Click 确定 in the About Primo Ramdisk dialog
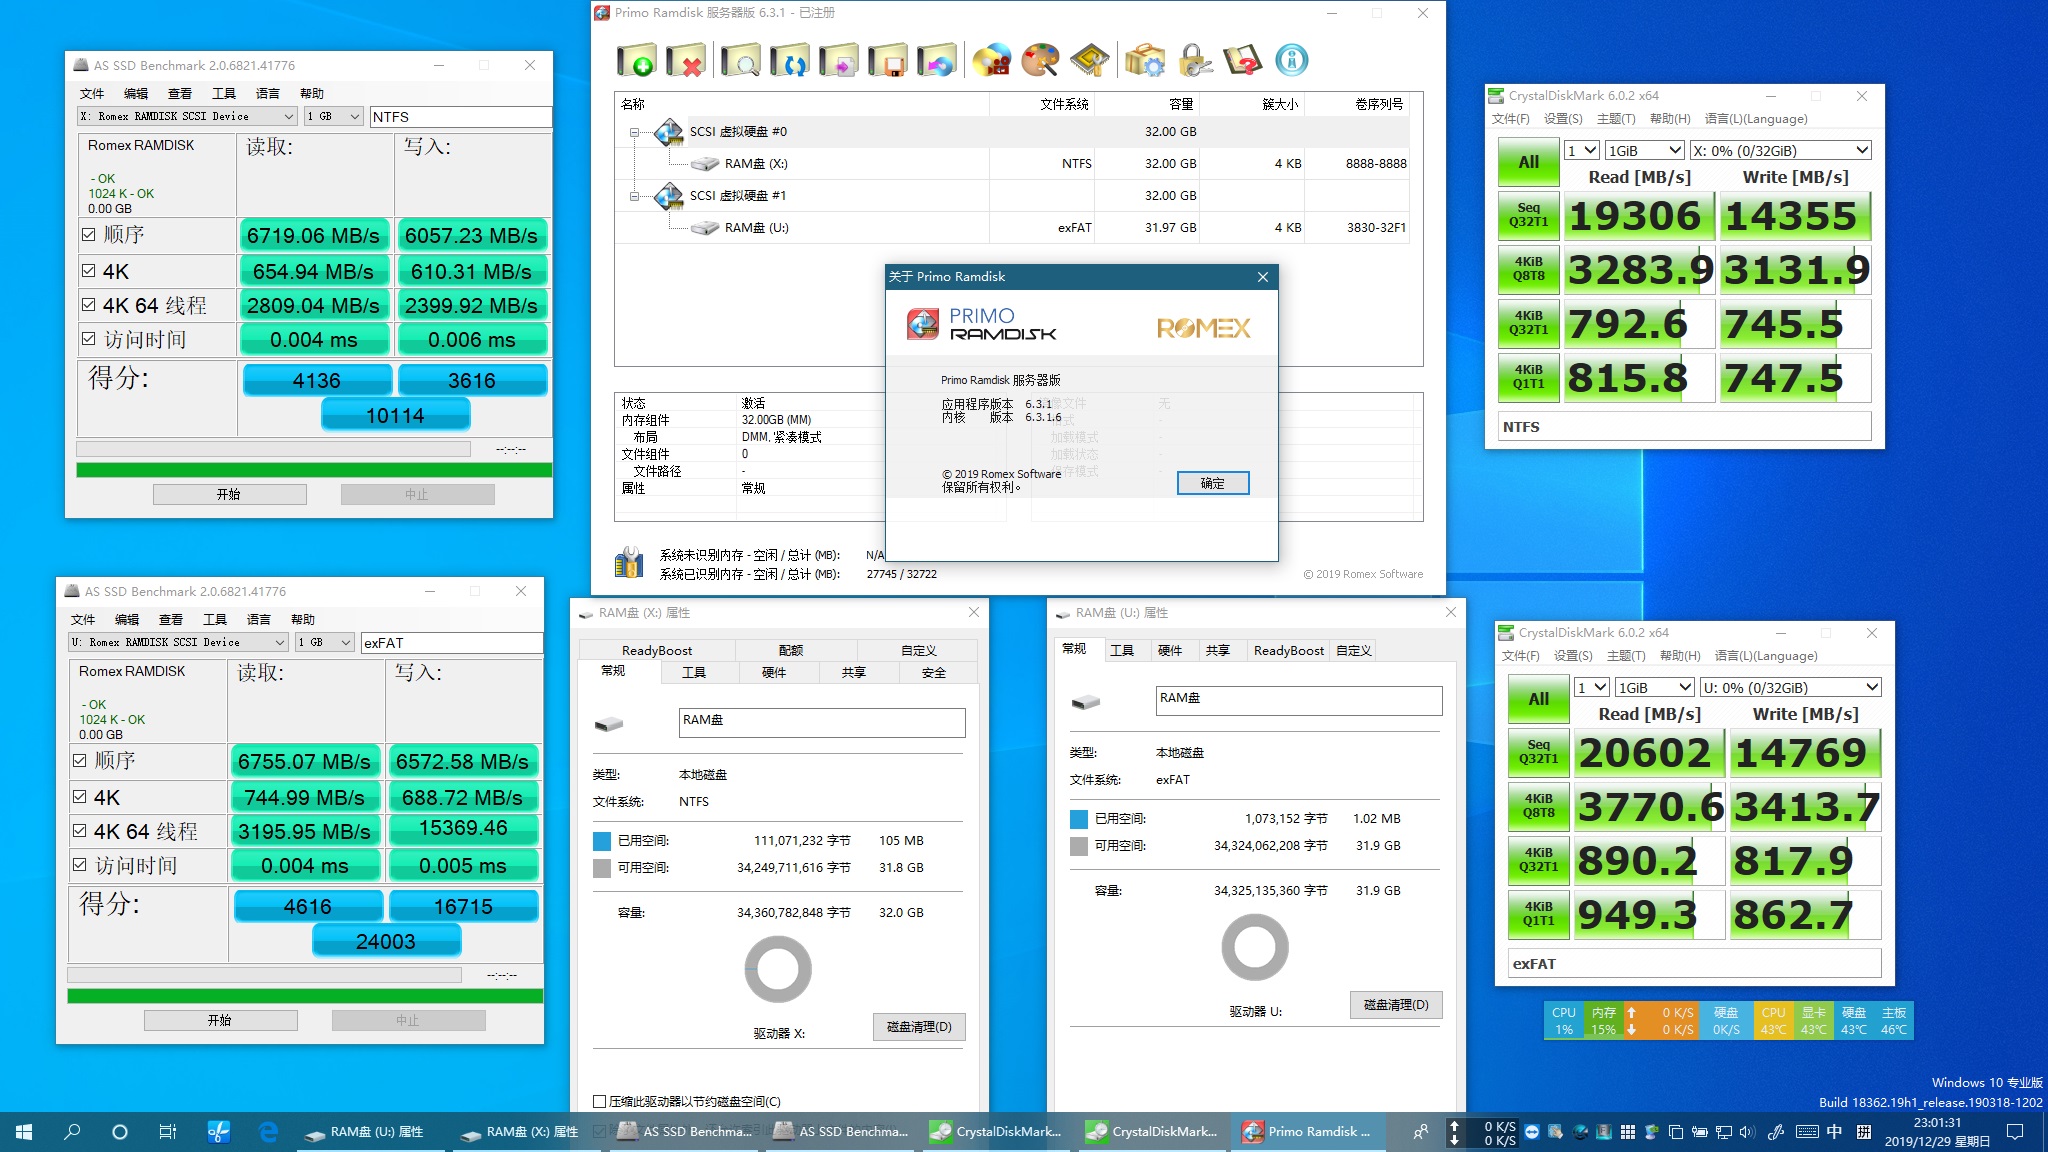This screenshot has width=2048, height=1152. click(x=1212, y=483)
